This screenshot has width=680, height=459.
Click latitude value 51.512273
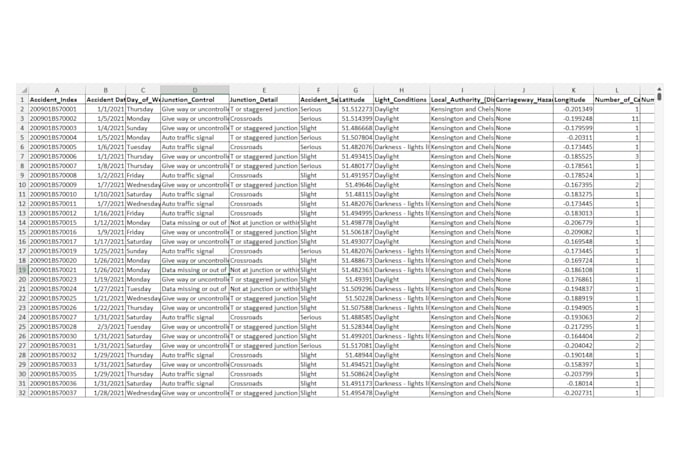pyautogui.click(x=356, y=109)
